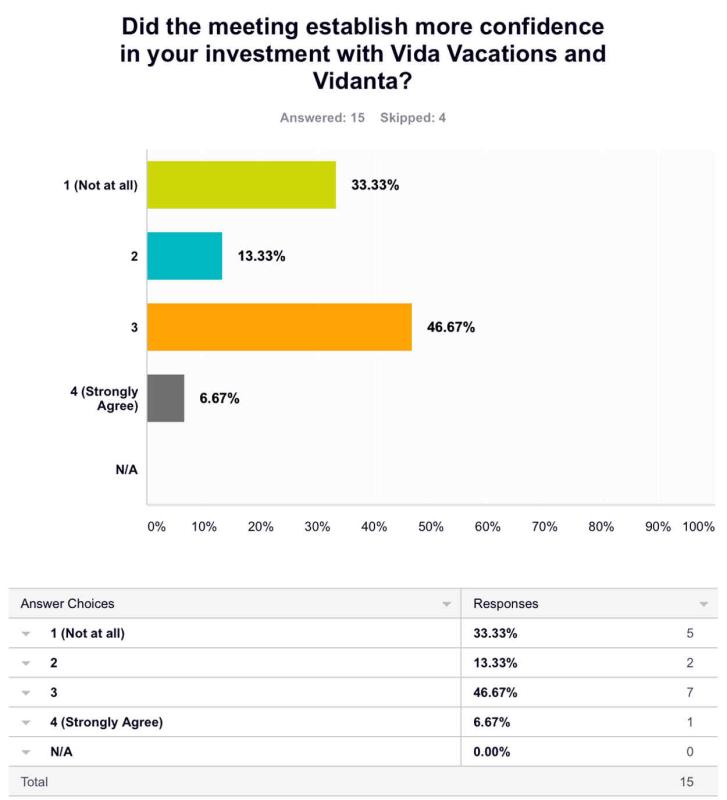Screen dimensions: 727x800
Task: Open the Responses column sort dropdown
Action: coord(703,604)
